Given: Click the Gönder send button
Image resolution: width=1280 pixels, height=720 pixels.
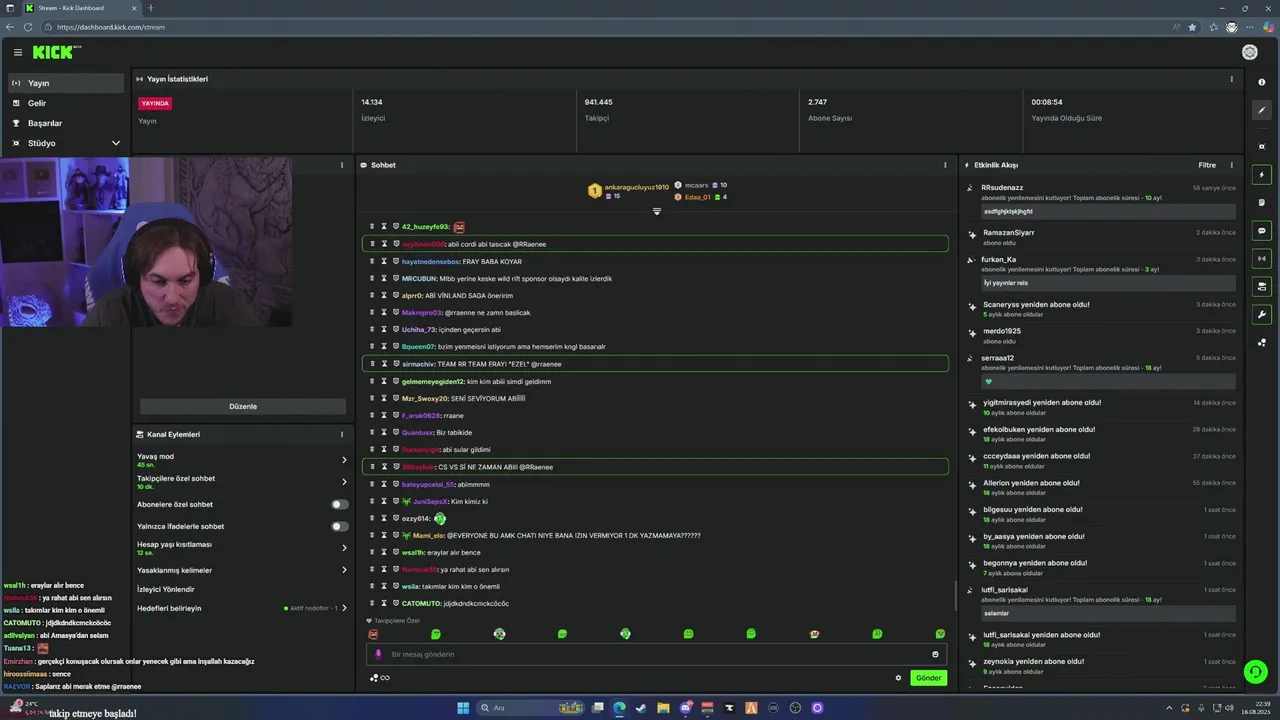Looking at the screenshot, I should (x=928, y=678).
